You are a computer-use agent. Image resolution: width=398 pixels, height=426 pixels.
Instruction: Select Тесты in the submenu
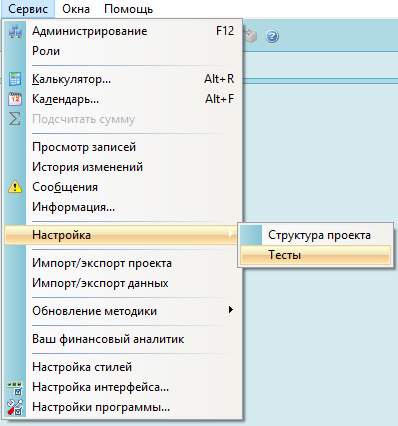coord(315,255)
